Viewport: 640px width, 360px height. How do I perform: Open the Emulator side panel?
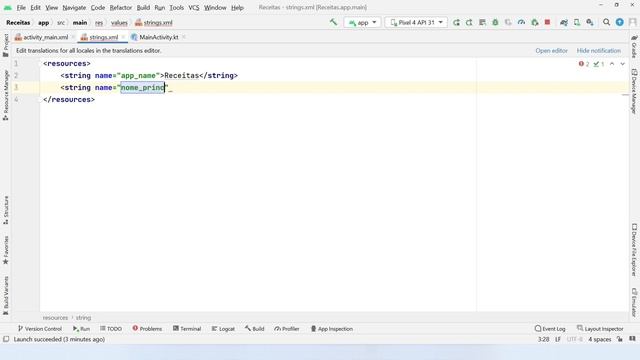click(634, 302)
